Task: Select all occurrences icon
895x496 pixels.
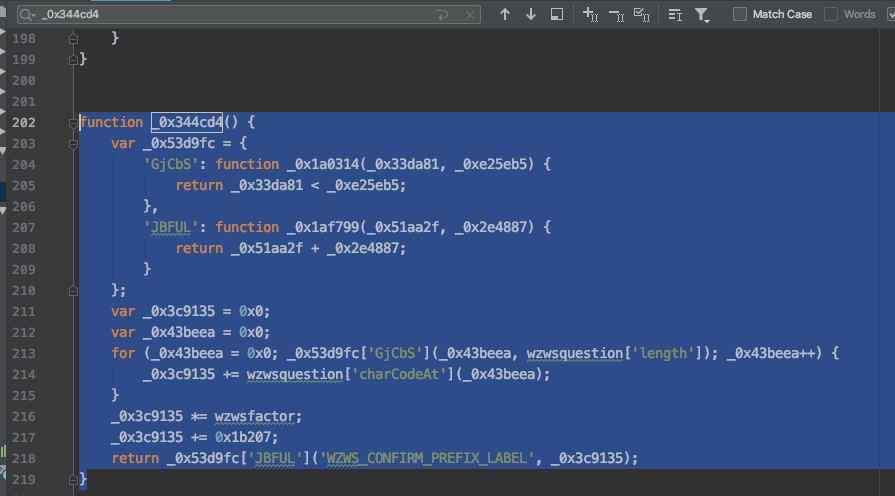Action: point(557,14)
